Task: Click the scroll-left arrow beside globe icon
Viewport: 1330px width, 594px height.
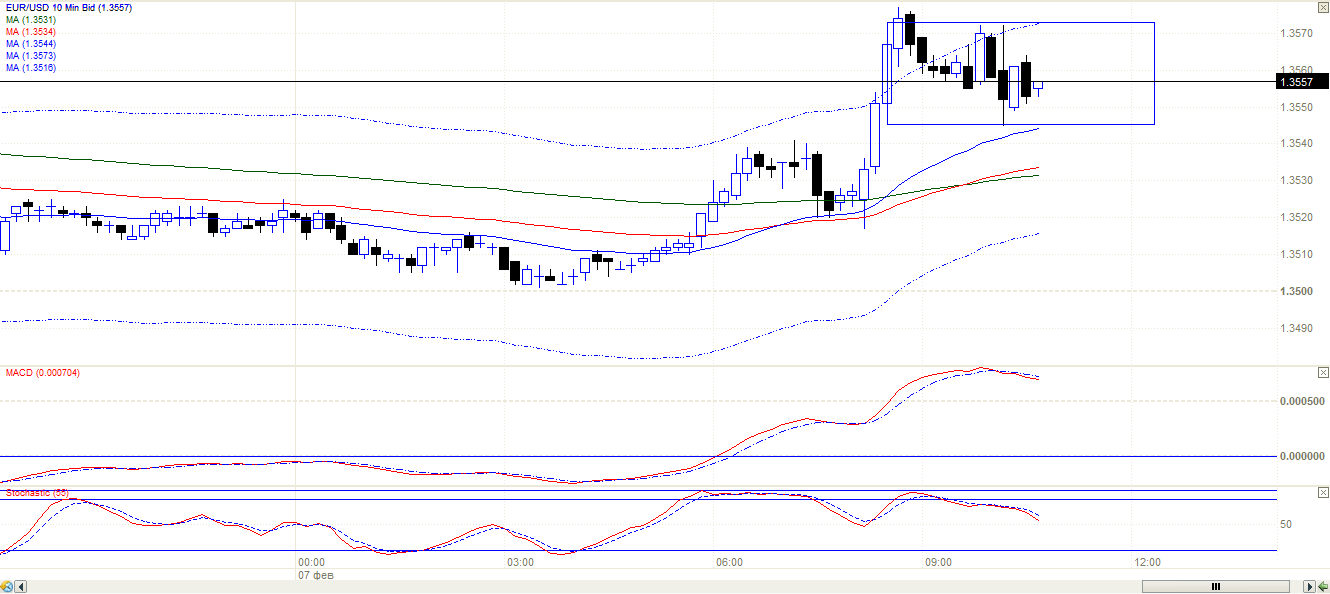Action: 21,586
